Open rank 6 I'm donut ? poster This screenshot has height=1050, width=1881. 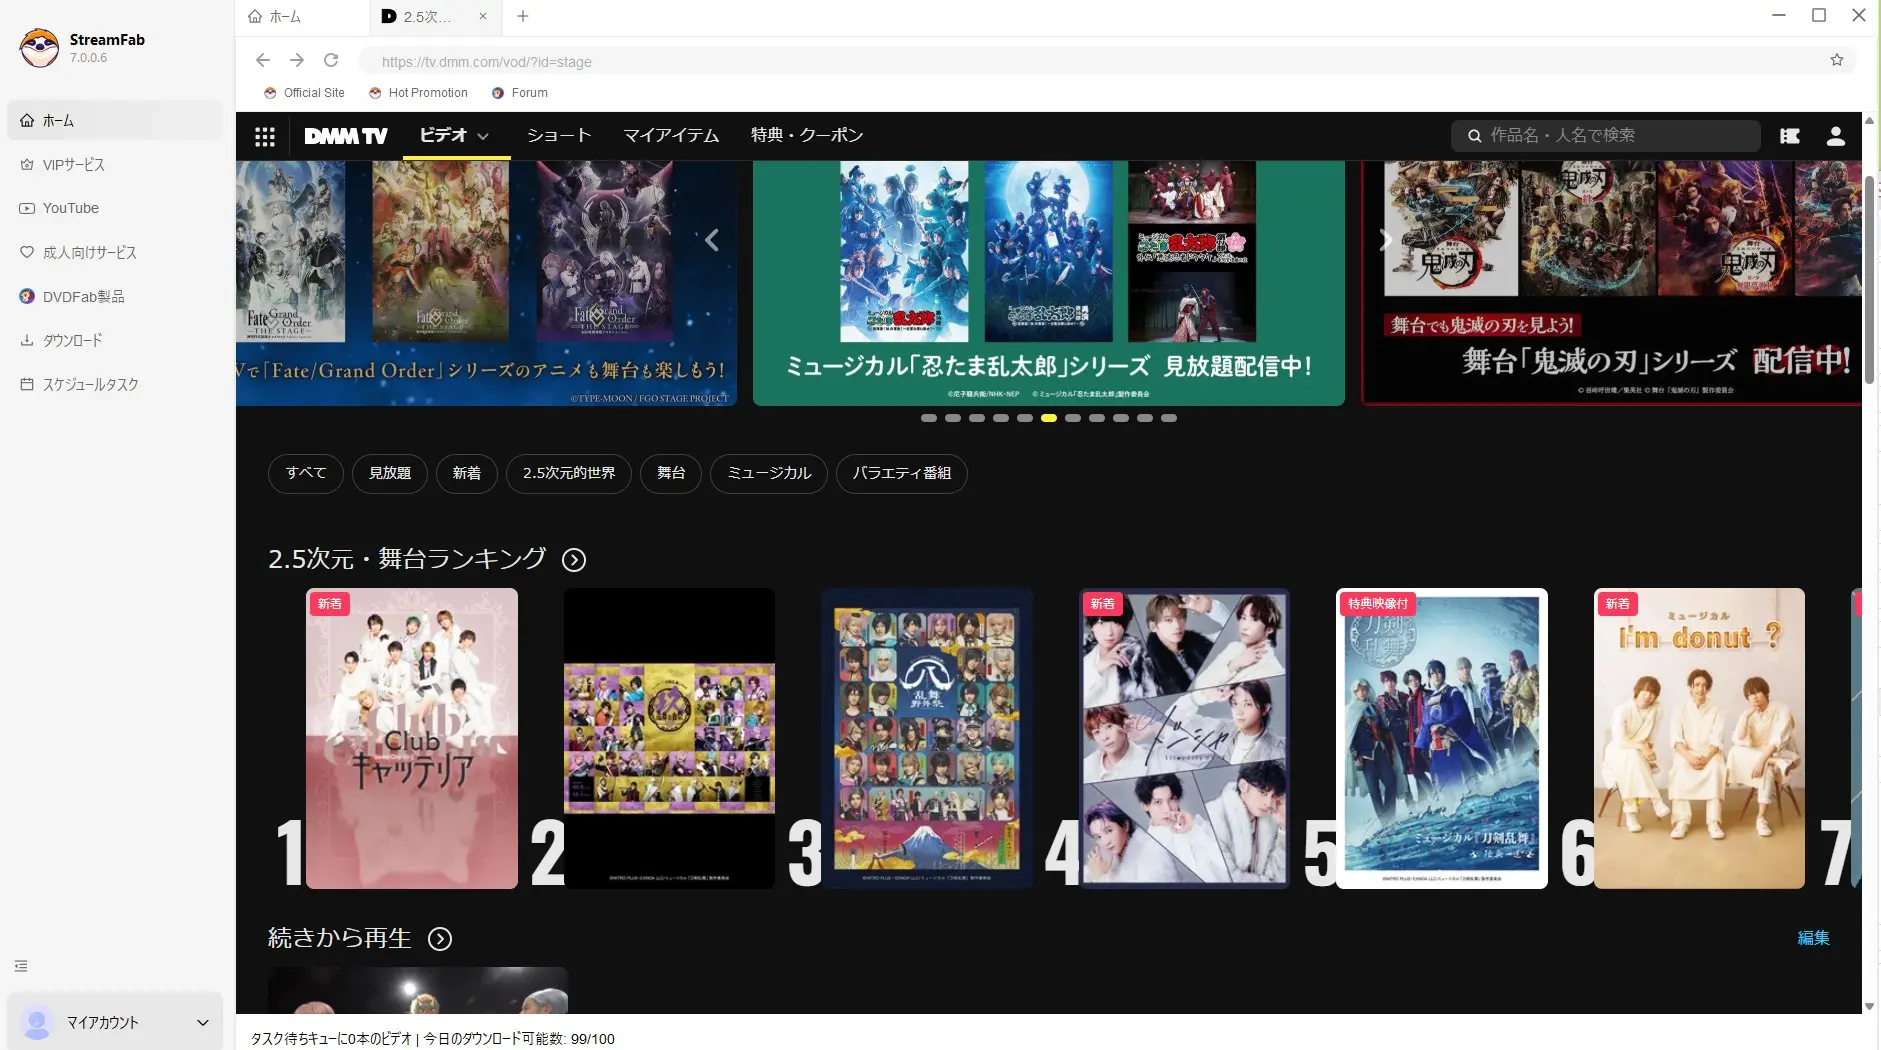point(1699,738)
